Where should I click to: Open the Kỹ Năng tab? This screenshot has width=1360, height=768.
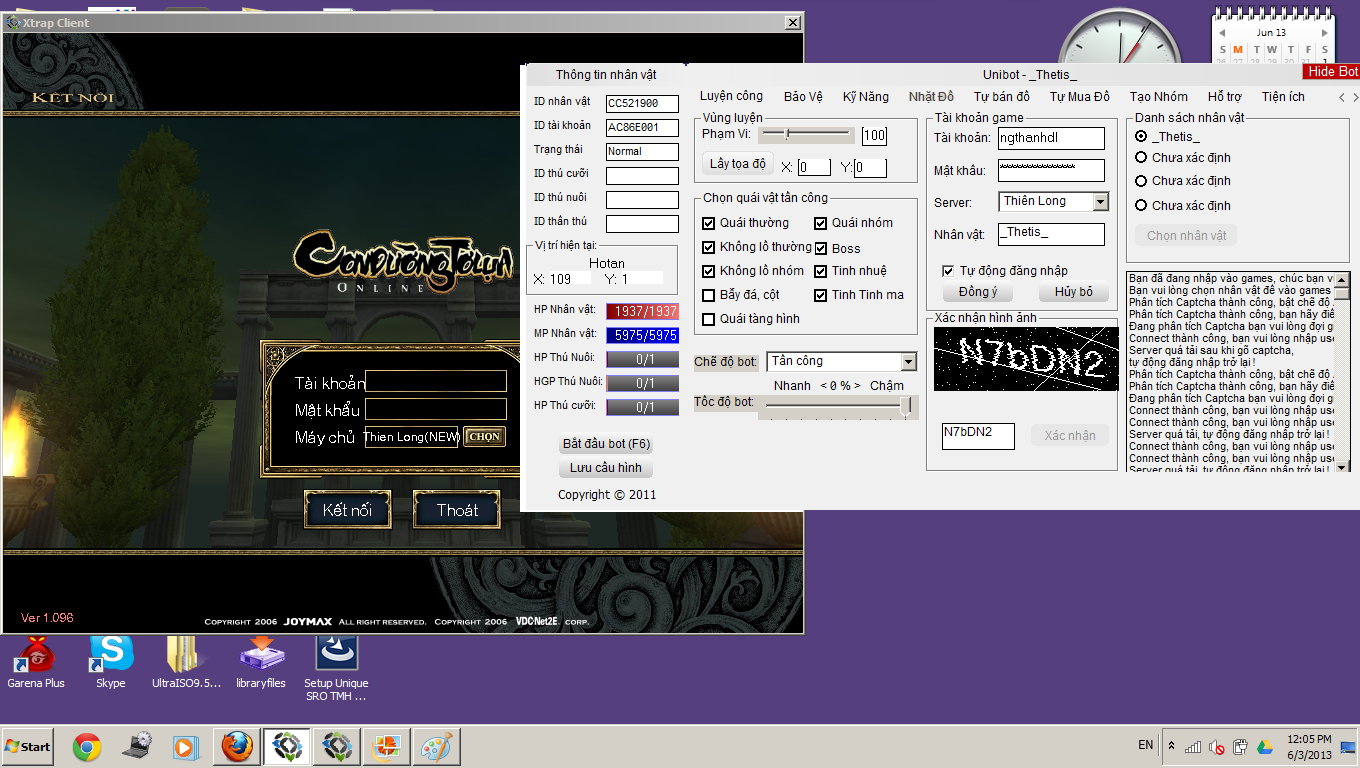[866, 96]
